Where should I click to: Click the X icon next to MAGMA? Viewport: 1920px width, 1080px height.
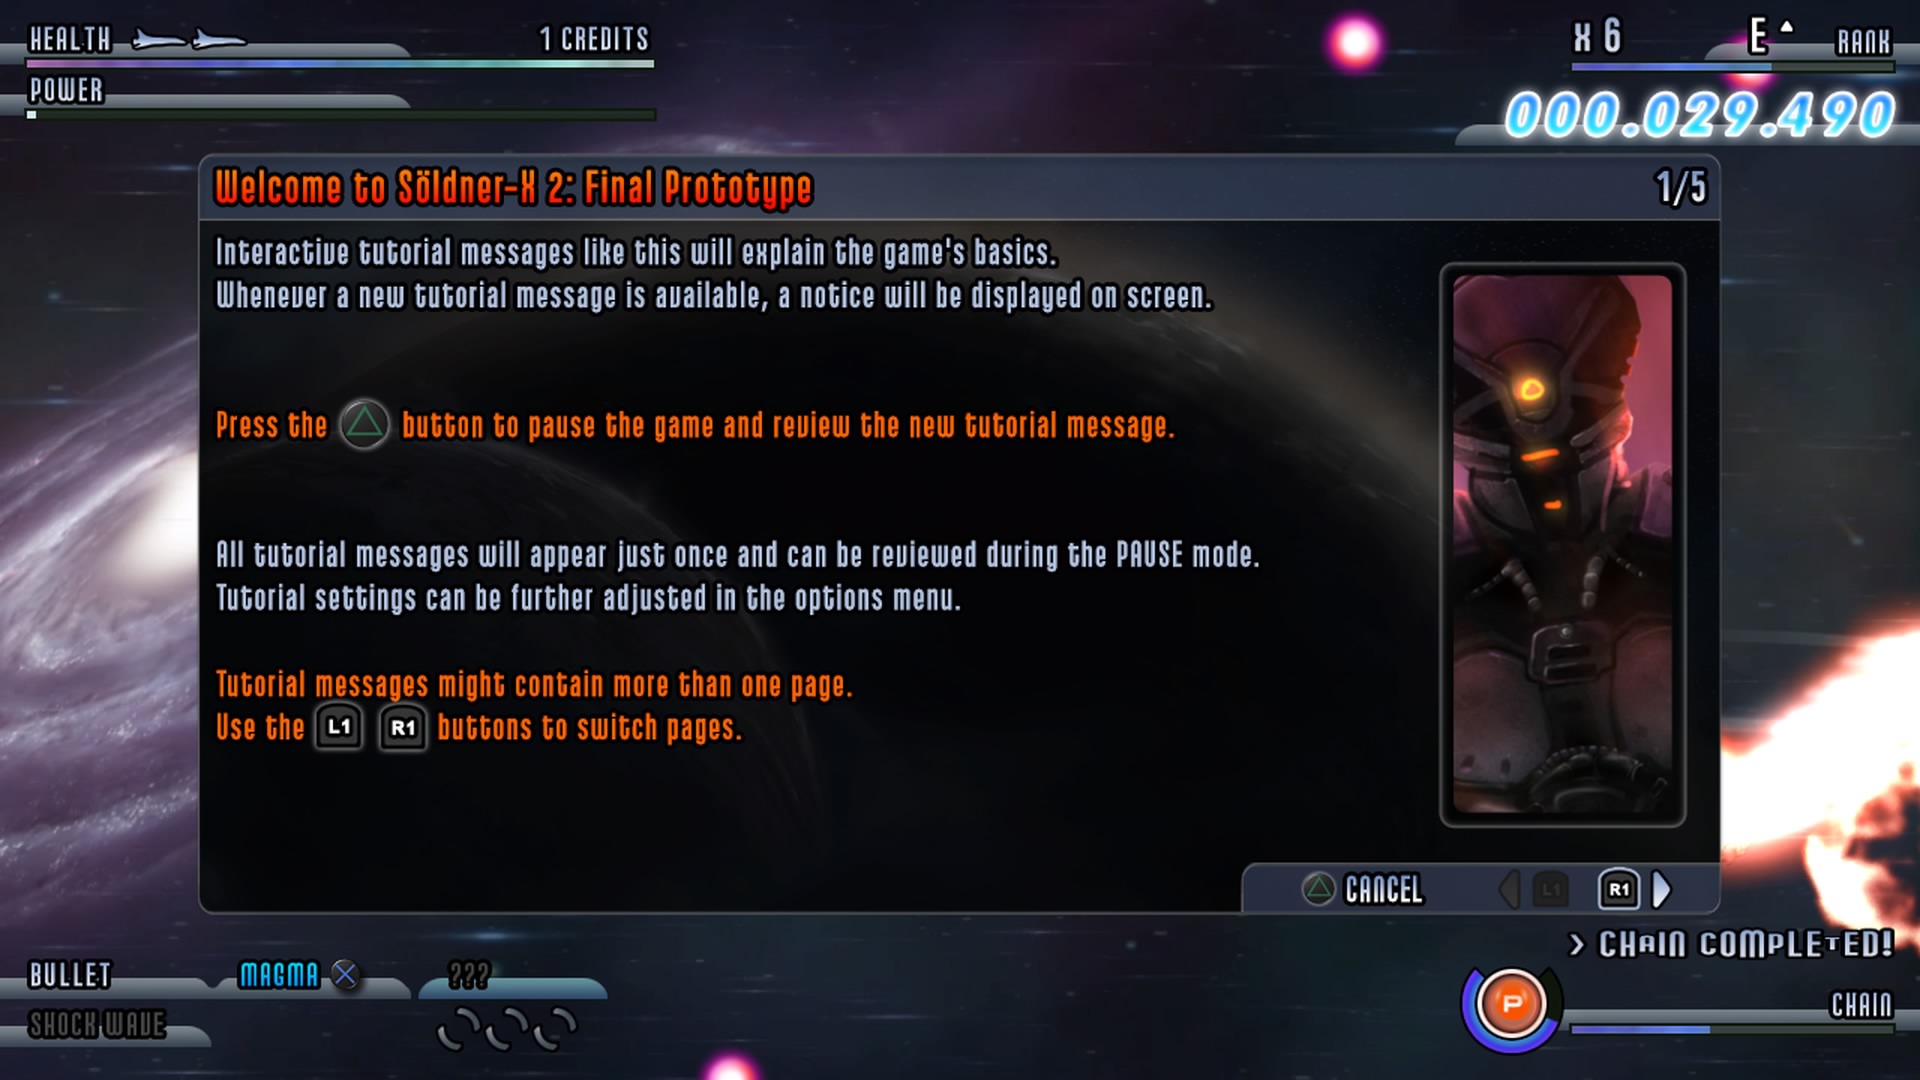point(345,974)
